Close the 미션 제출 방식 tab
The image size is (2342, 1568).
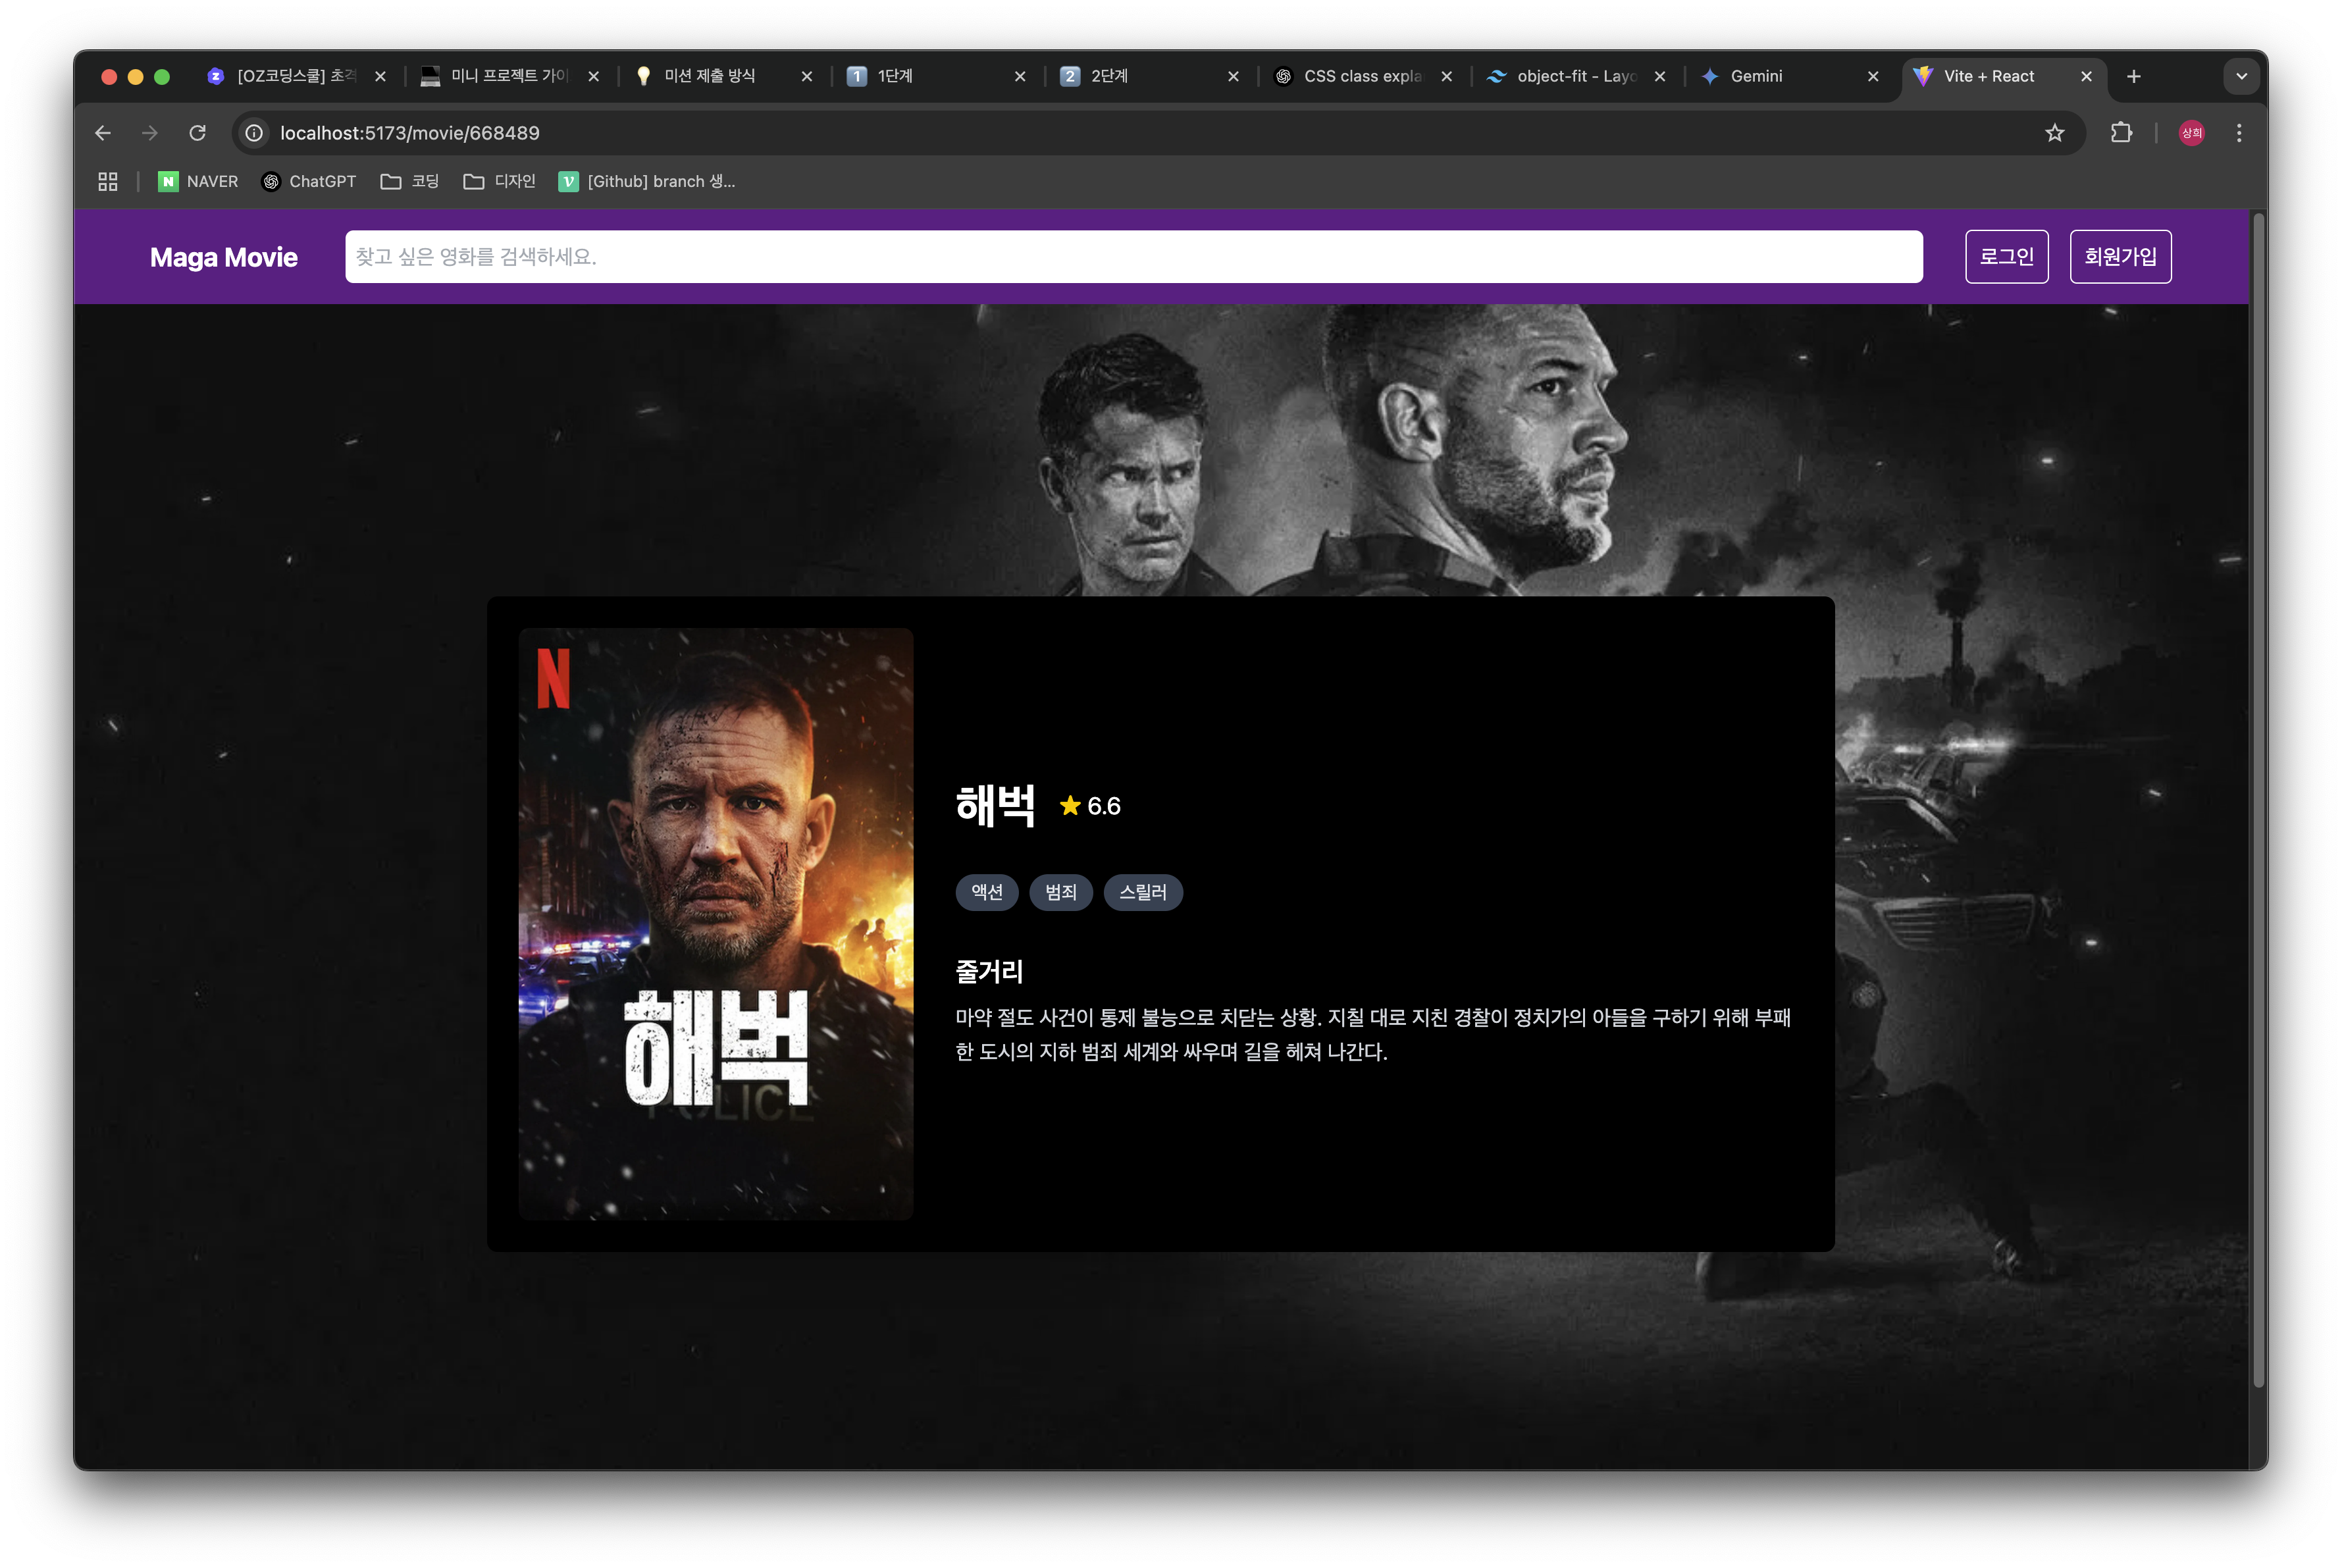pyautogui.click(x=806, y=76)
